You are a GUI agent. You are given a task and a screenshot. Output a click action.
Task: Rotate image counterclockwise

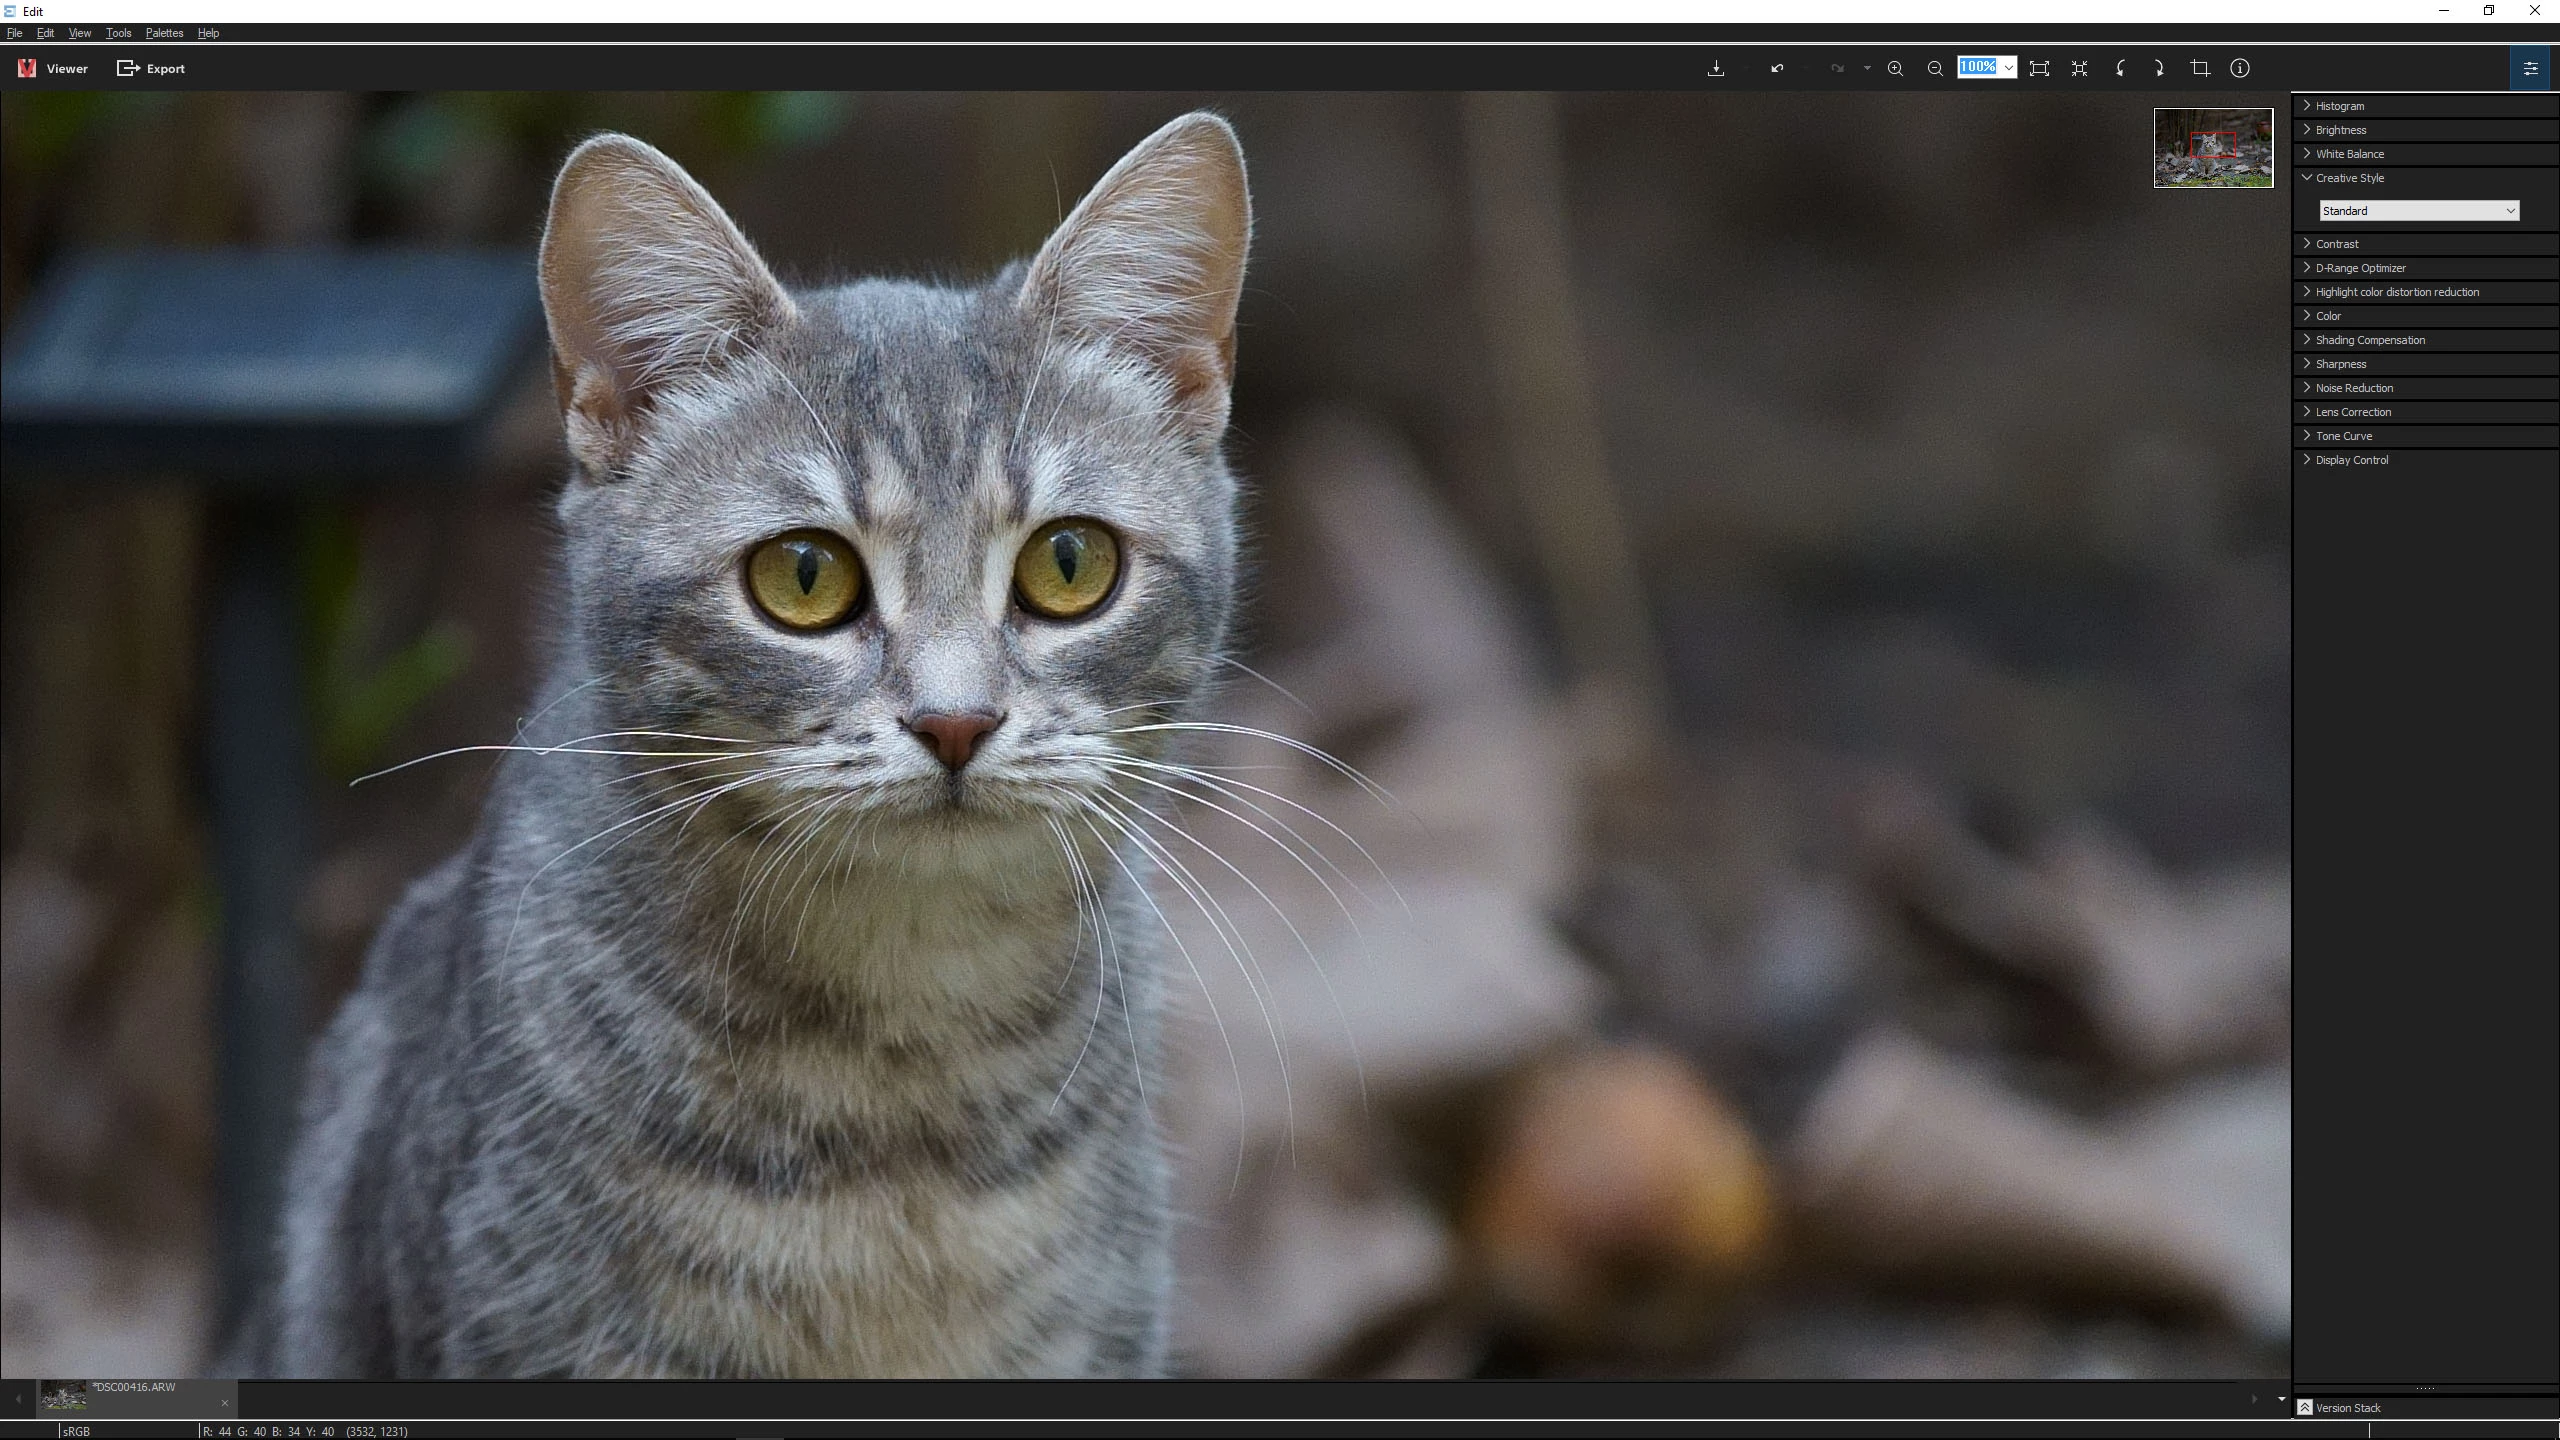pyautogui.click(x=2120, y=68)
